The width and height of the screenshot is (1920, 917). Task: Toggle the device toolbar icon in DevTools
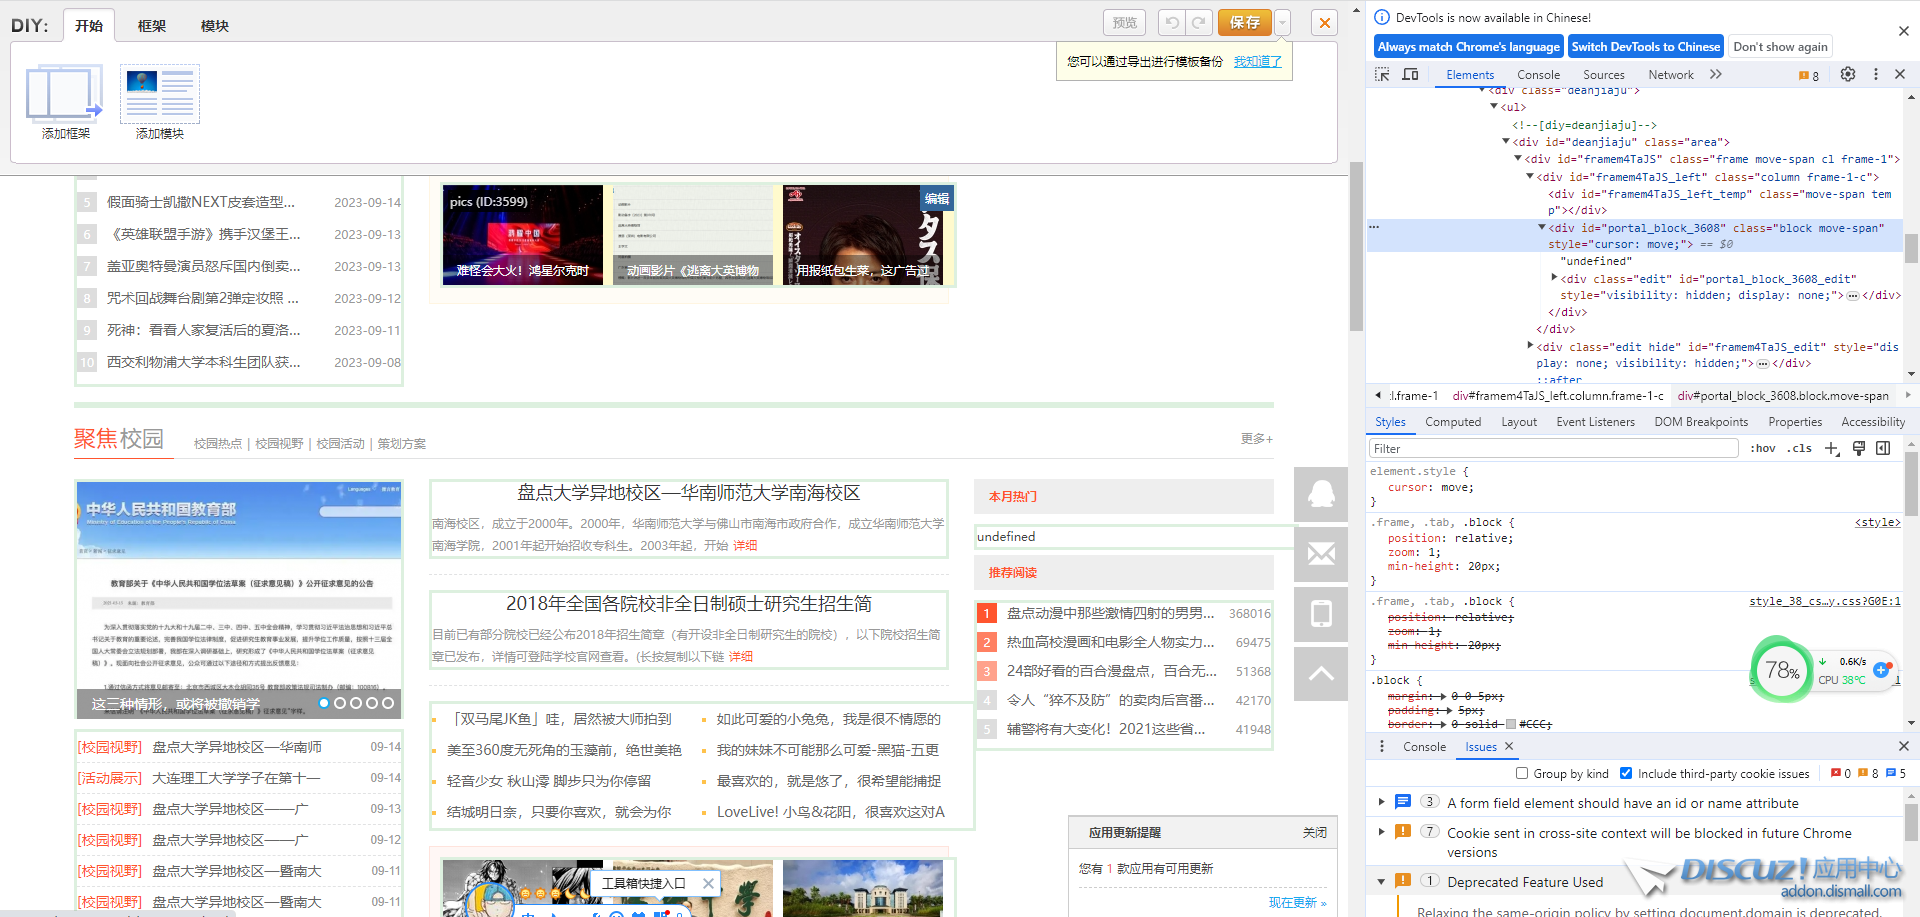pyautogui.click(x=1410, y=74)
